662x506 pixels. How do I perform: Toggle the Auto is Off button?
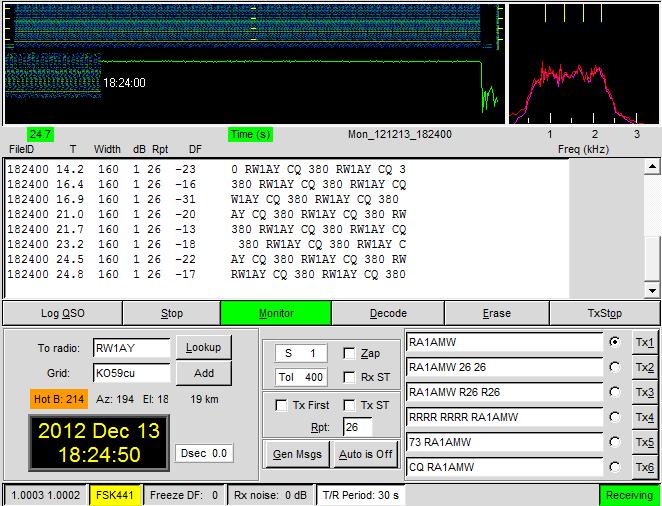(366, 454)
